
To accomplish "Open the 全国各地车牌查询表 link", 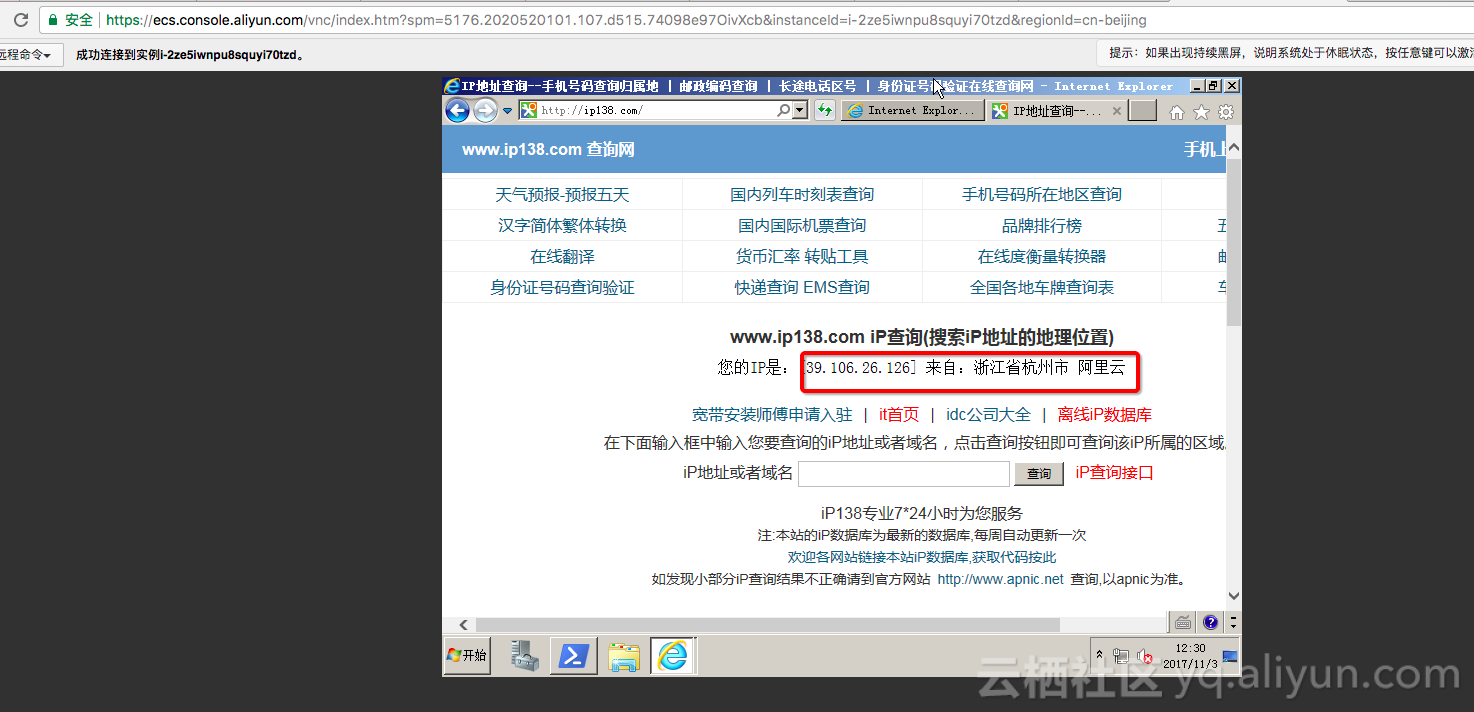I will point(1042,287).
